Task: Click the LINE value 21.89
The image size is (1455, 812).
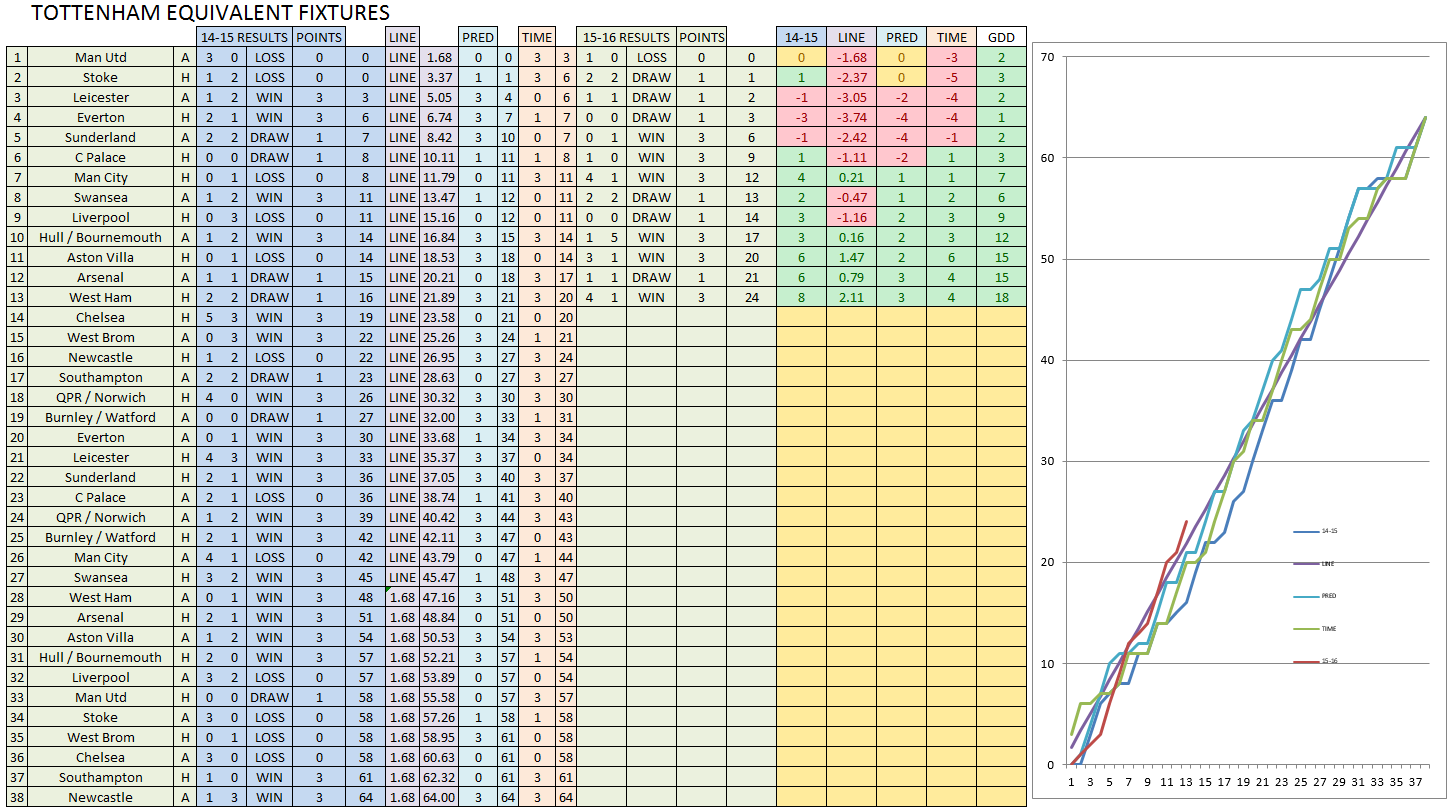Action: click(440, 297)
